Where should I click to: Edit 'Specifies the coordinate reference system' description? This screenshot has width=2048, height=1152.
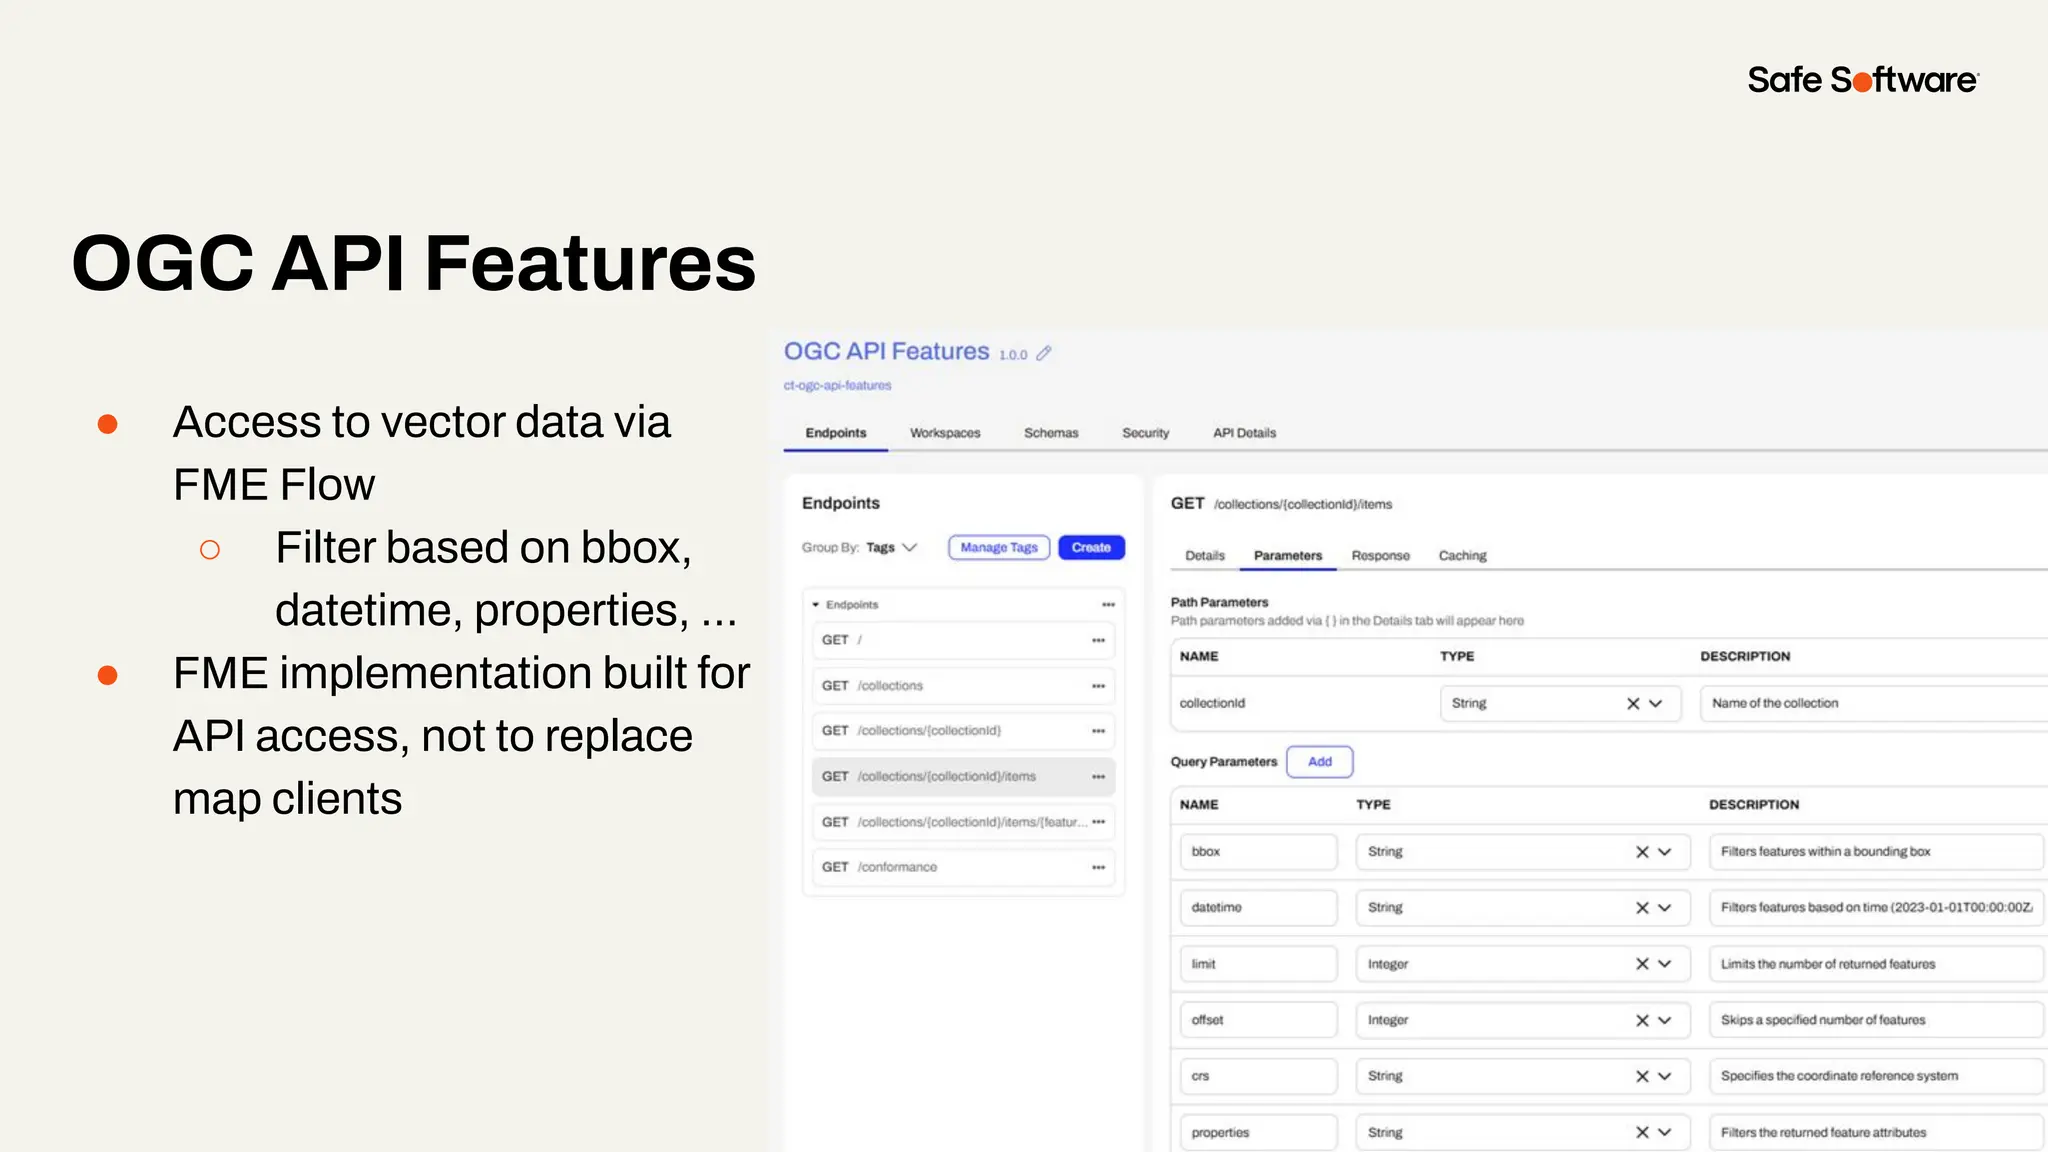point(1876,1077)
